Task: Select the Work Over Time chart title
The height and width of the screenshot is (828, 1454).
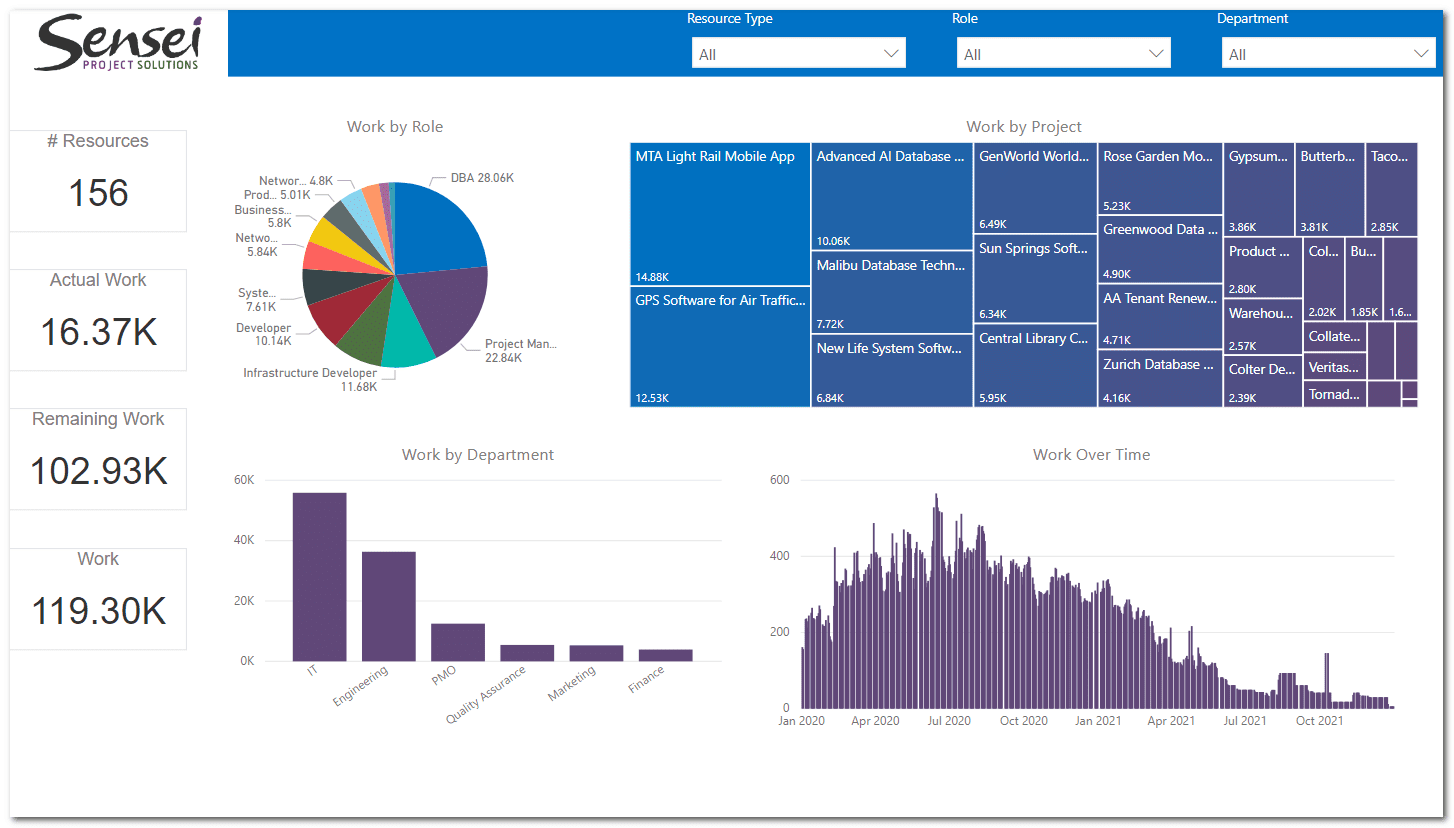Action: (1091, 455)
